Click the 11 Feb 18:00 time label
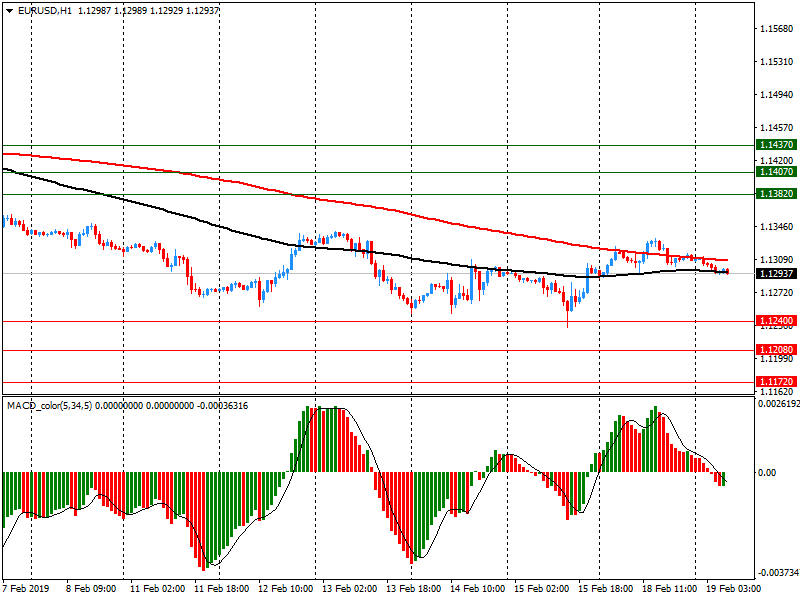This screenshot has height=600, width=800. coord(222,589)
